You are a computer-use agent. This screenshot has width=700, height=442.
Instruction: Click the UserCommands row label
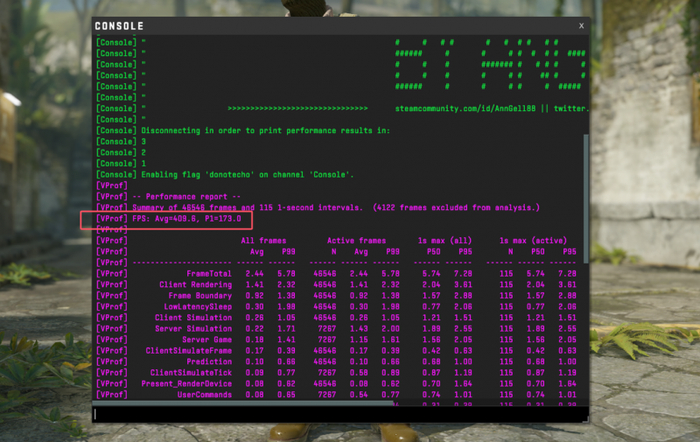click(204, 395)
